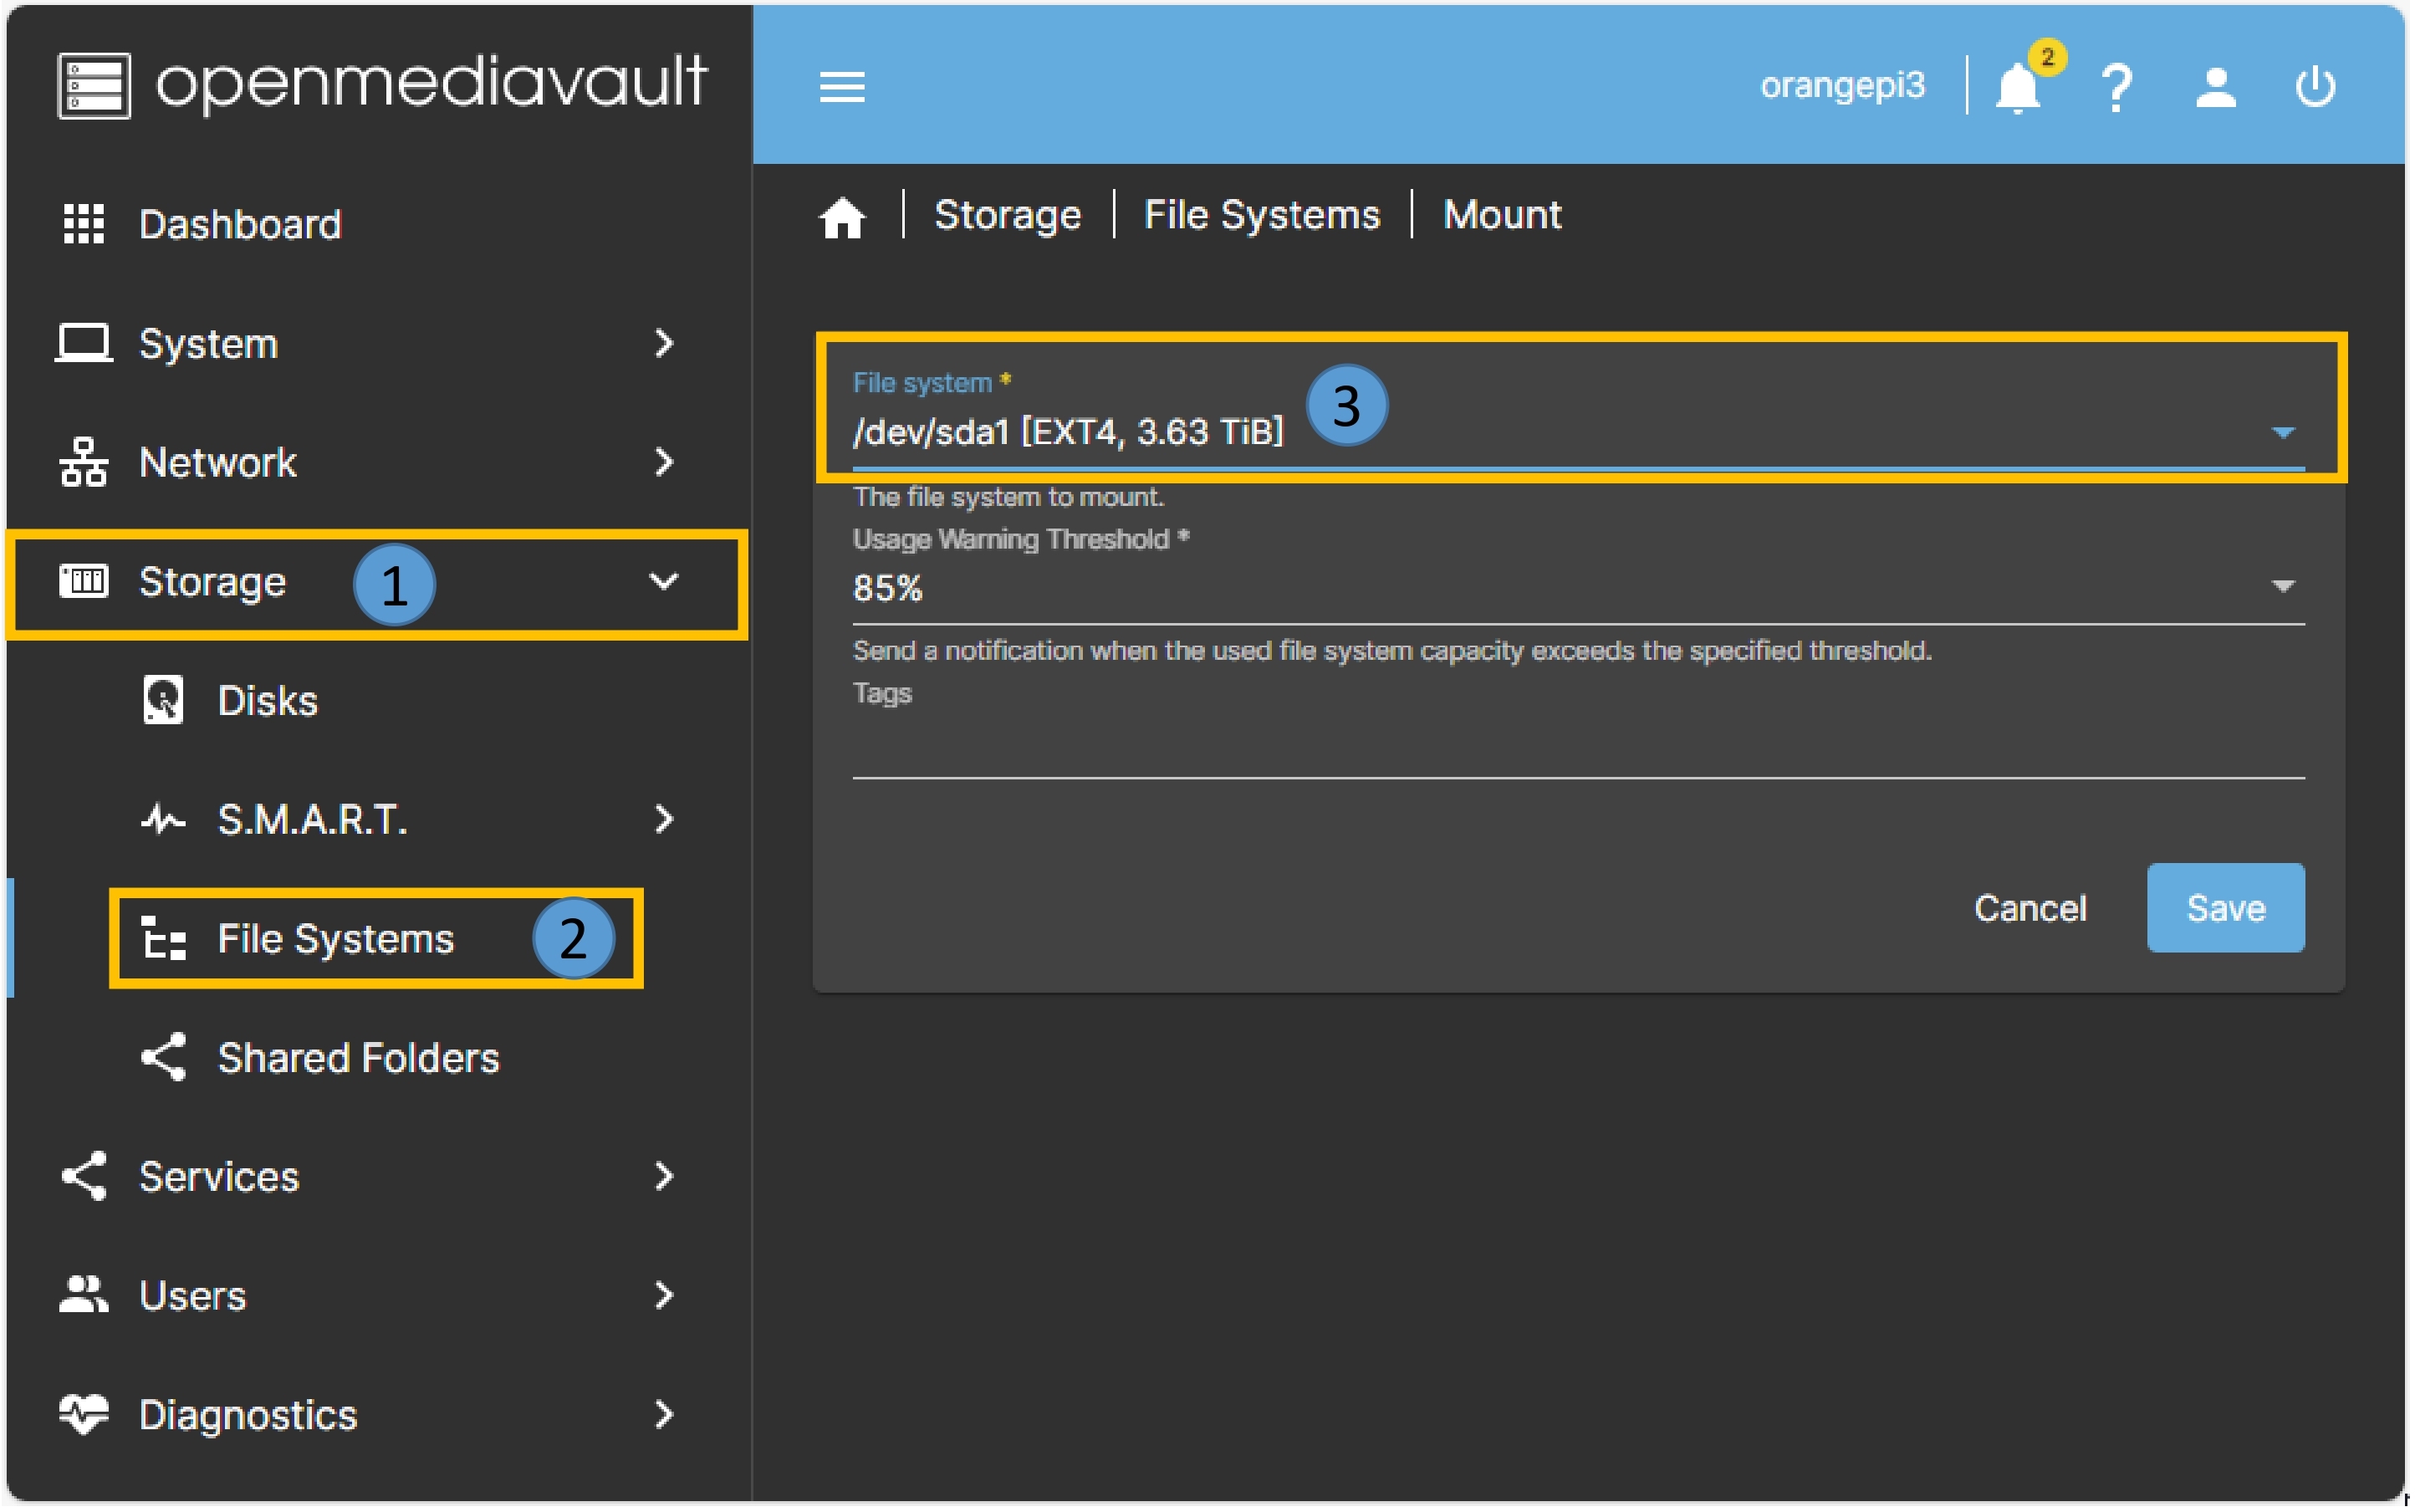Click the Diagnostics heart icon
Image resolution: width=2415 pixels, height=1512 pixels.
pos(83,1415)
